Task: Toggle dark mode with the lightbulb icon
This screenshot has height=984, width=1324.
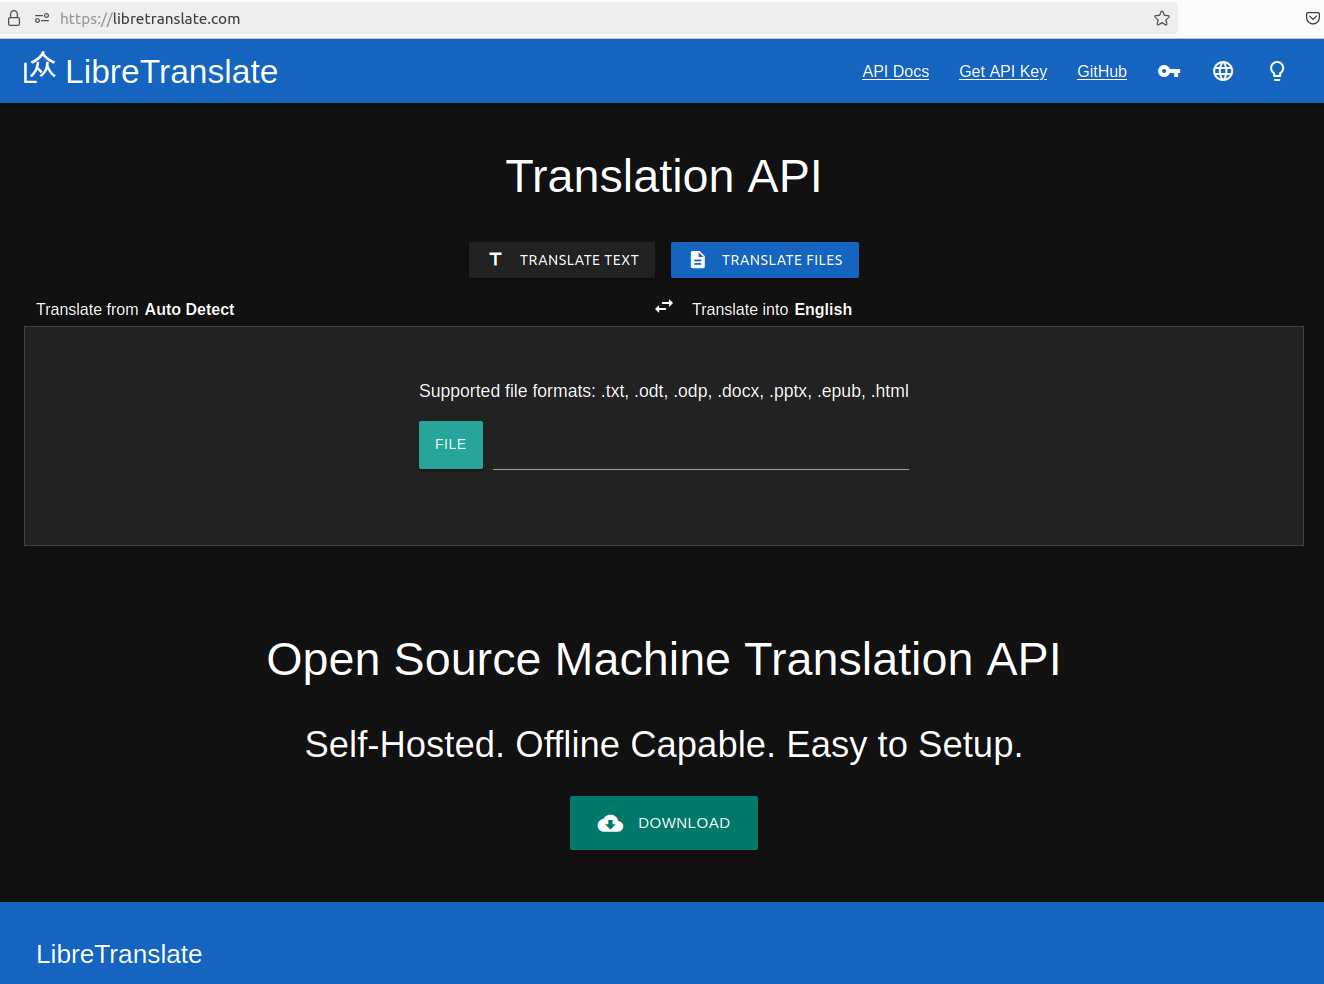Action: pos(1277,71)
